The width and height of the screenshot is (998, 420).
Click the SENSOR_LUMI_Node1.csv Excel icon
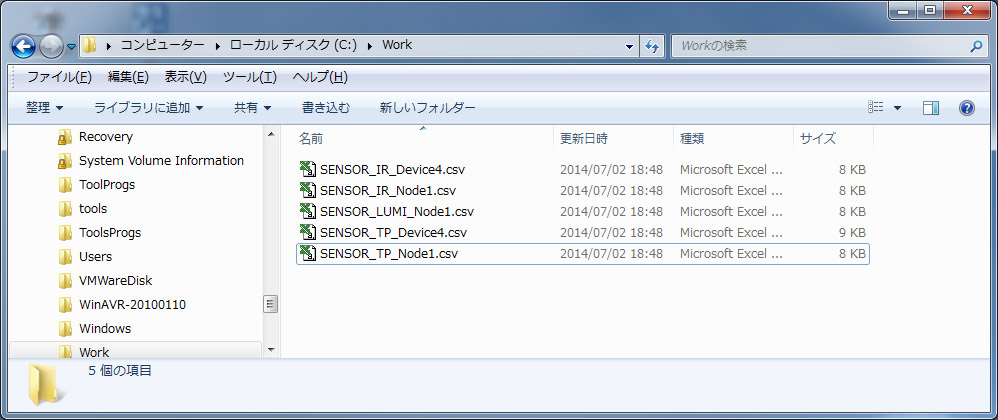click(x=308, y=211)
